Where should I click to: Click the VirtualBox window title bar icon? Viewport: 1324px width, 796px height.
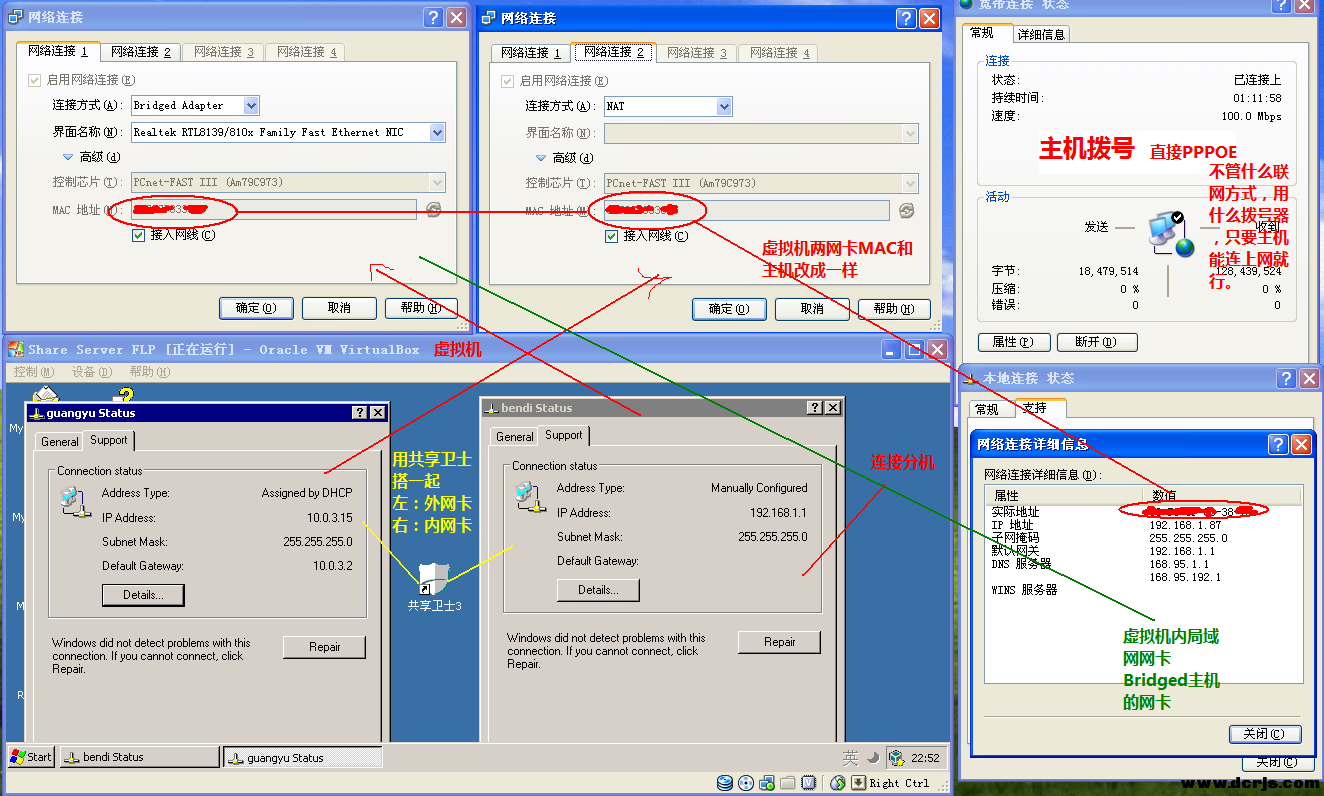coord(16,349)
